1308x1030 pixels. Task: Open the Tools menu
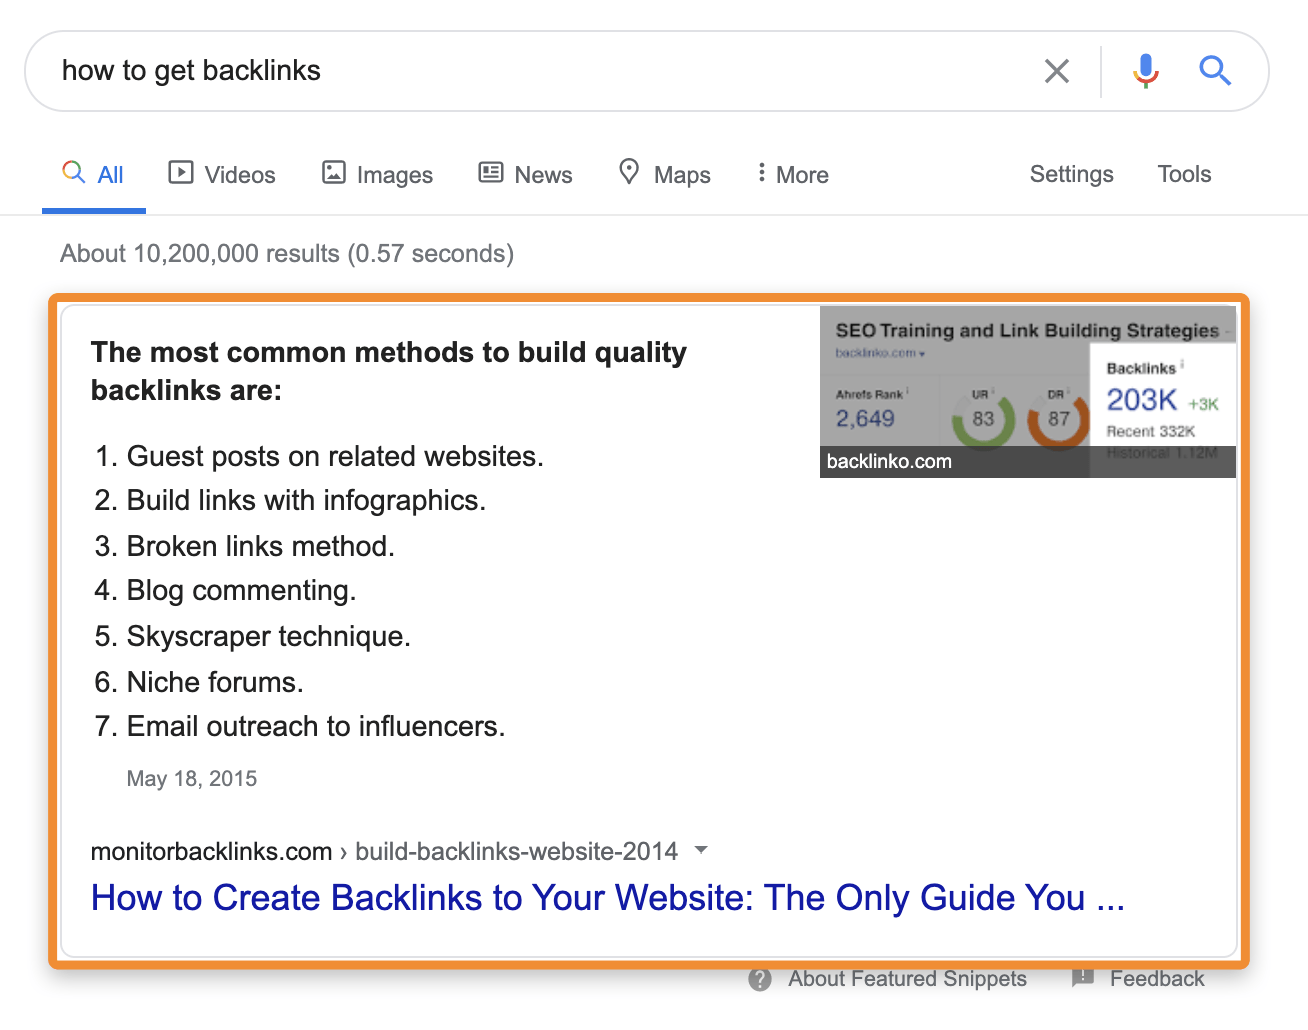tap(1184, 173)
